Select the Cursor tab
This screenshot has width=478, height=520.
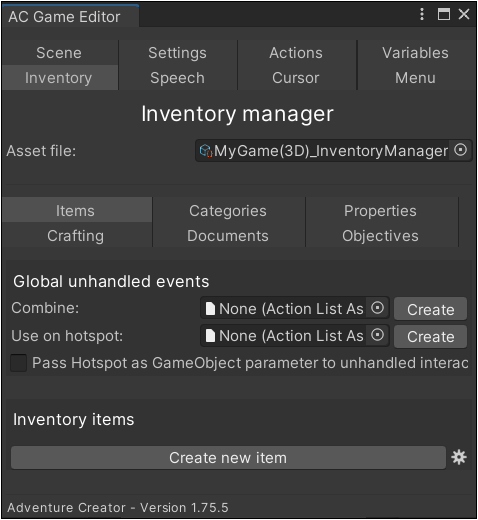[296, 78]
